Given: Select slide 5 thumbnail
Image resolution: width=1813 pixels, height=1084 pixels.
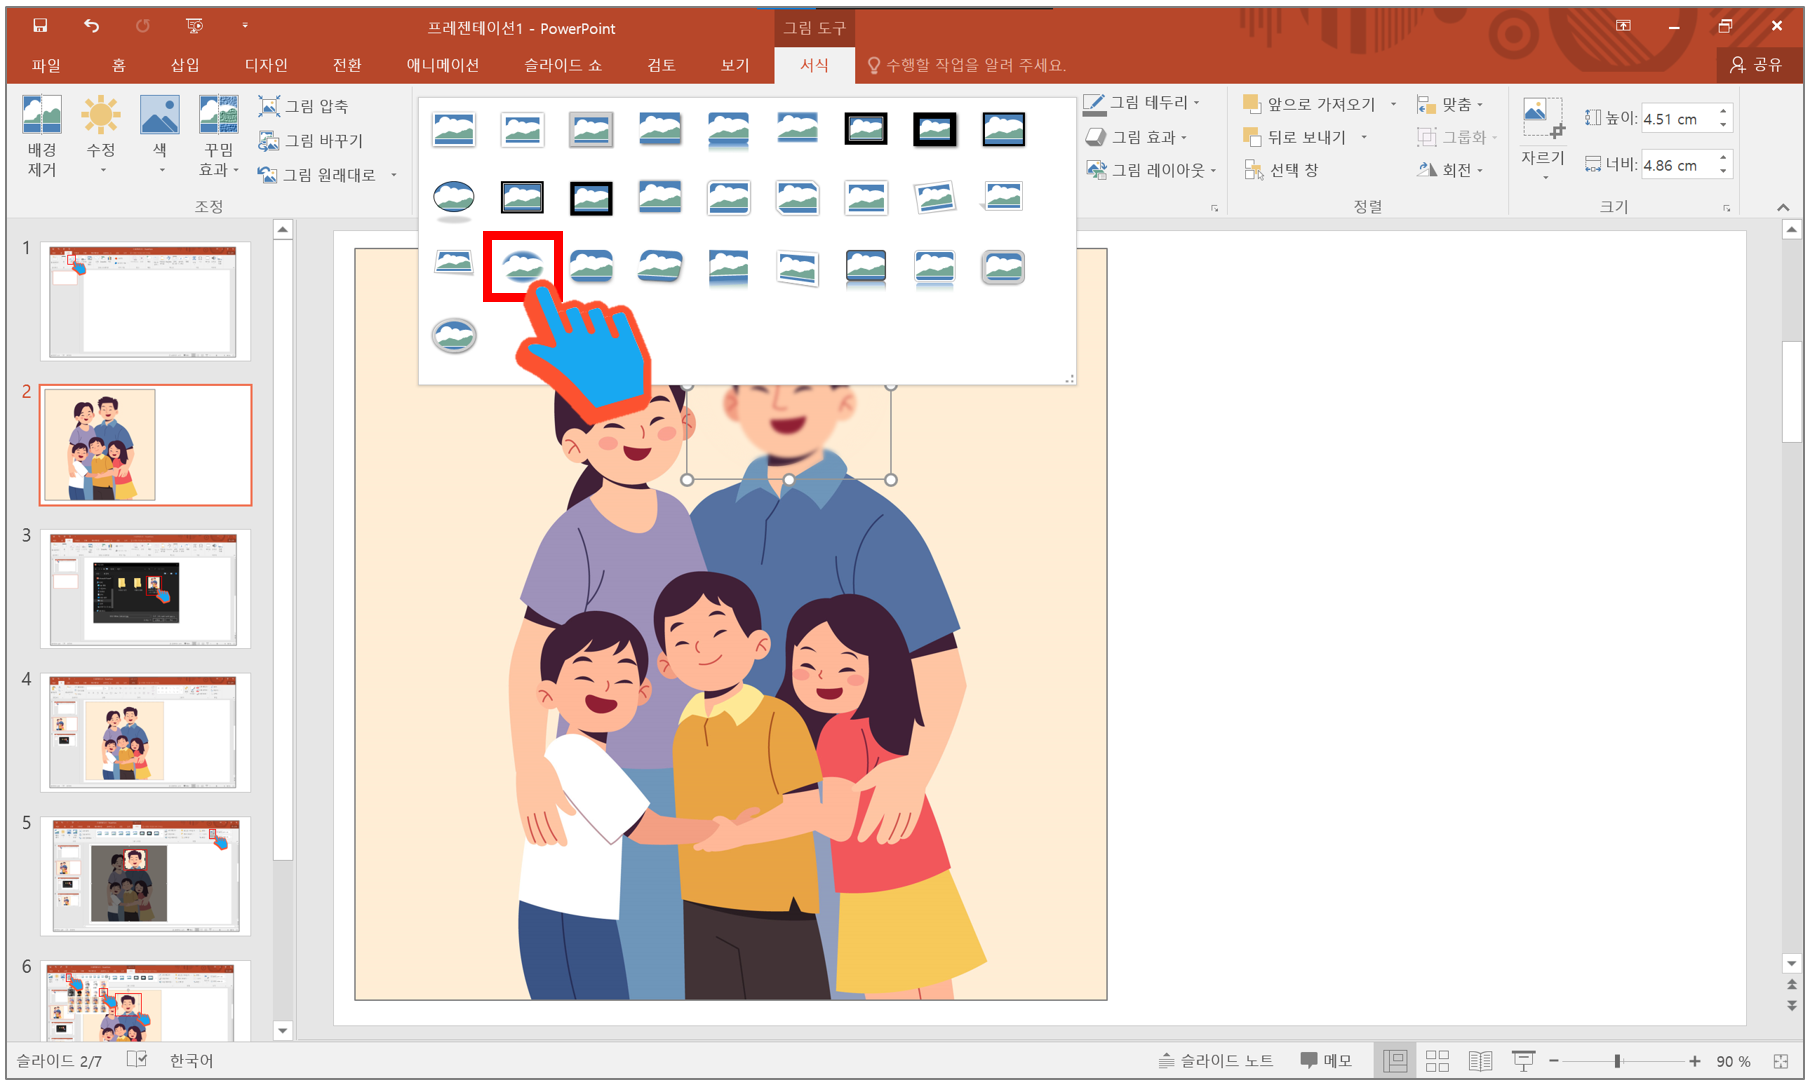Looking at the screenshot, I should click(x=145, y=877).
